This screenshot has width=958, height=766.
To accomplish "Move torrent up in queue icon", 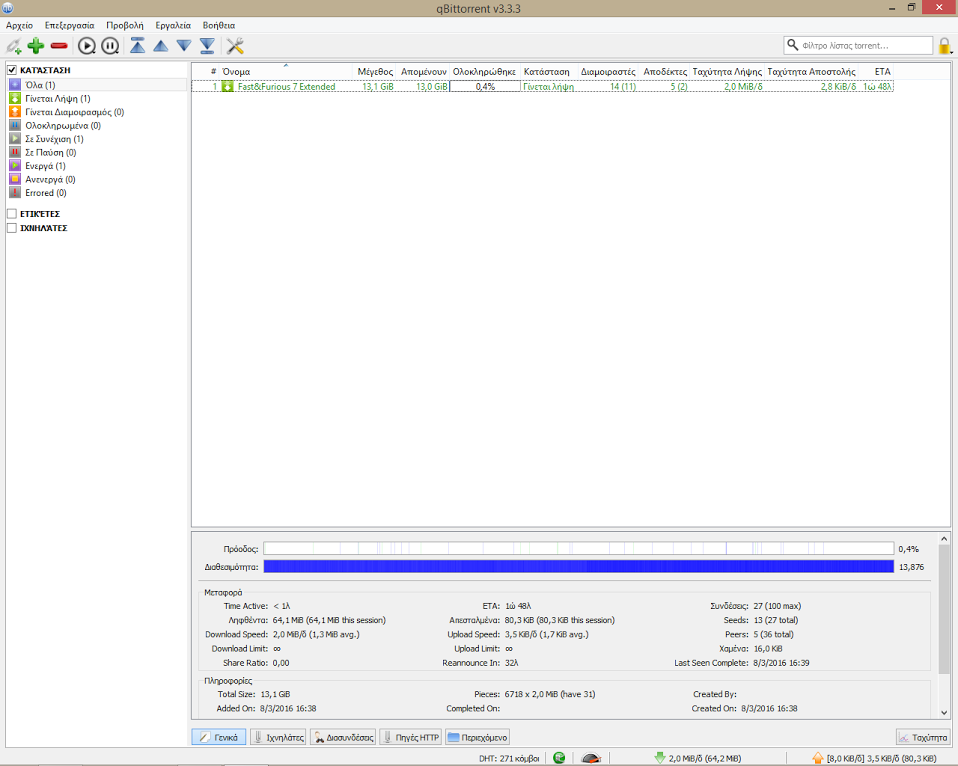I will tap(161, 46).
